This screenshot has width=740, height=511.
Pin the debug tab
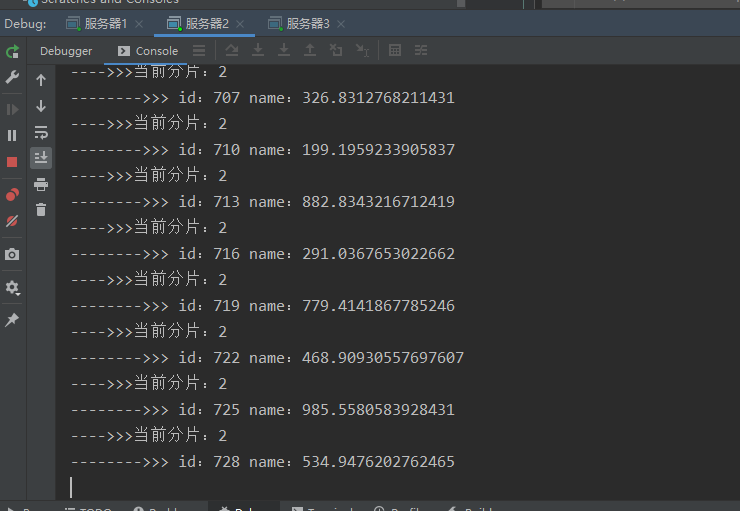12,319
